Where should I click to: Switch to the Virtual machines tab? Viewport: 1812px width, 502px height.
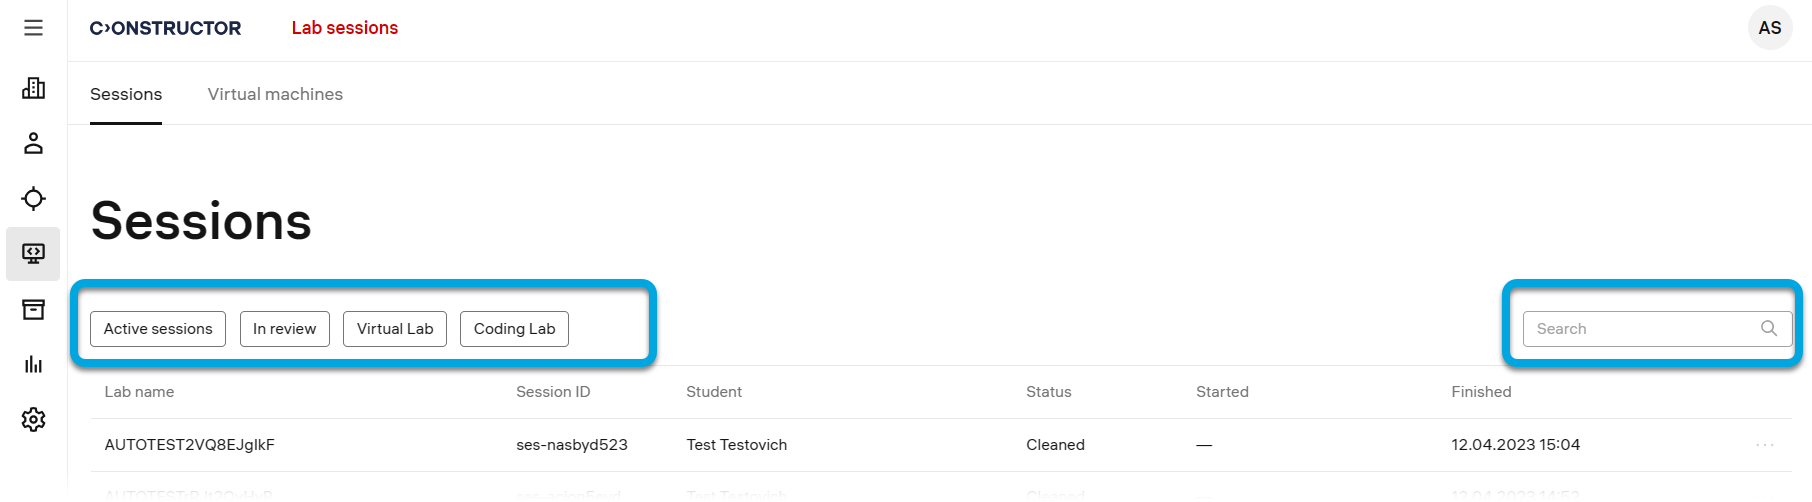275,94
